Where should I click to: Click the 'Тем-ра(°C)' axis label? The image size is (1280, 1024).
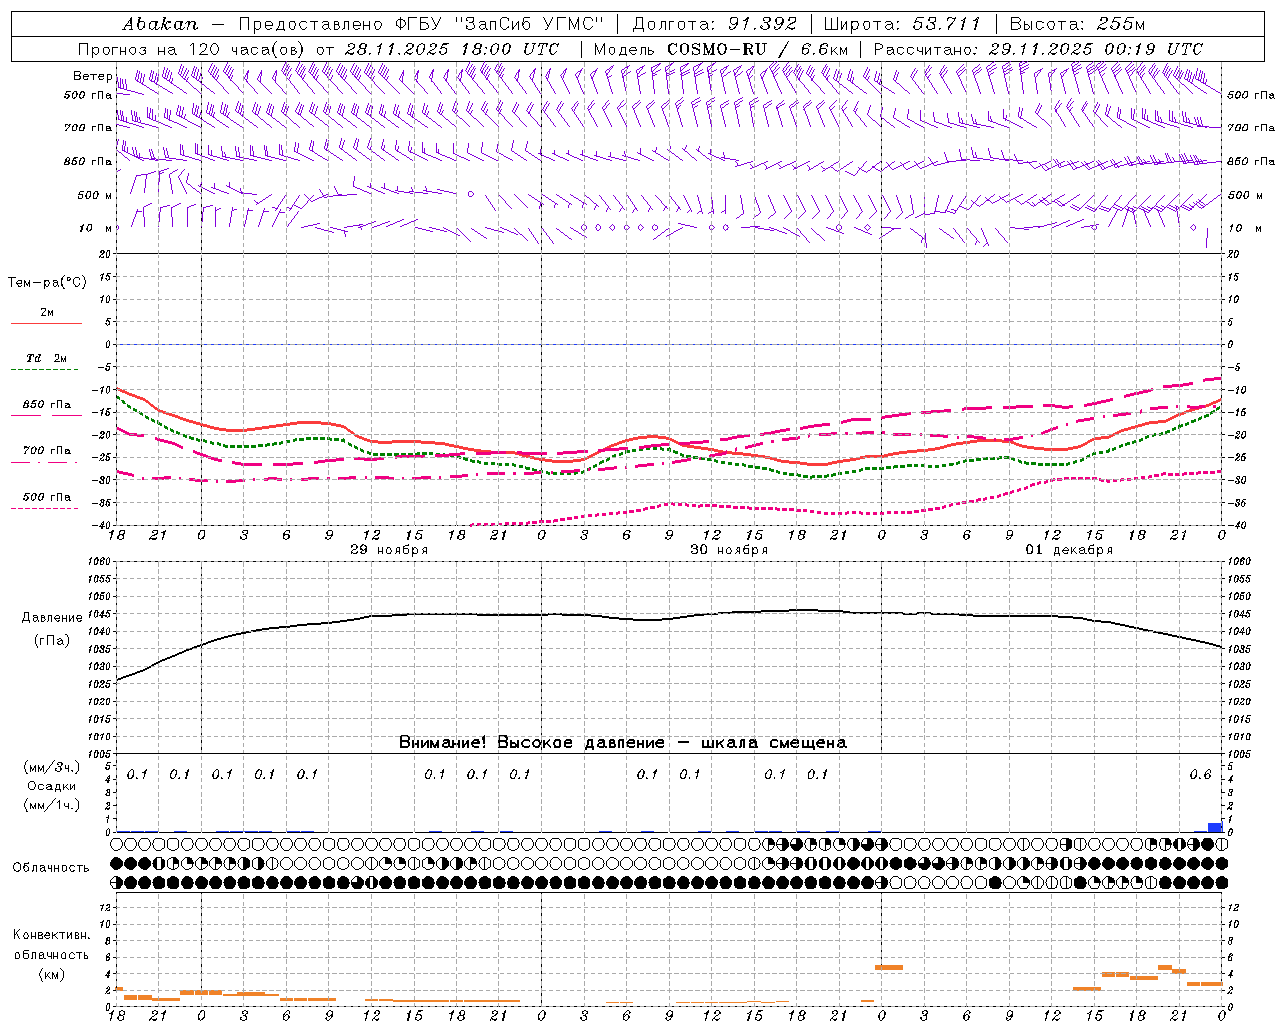point(47,283)
